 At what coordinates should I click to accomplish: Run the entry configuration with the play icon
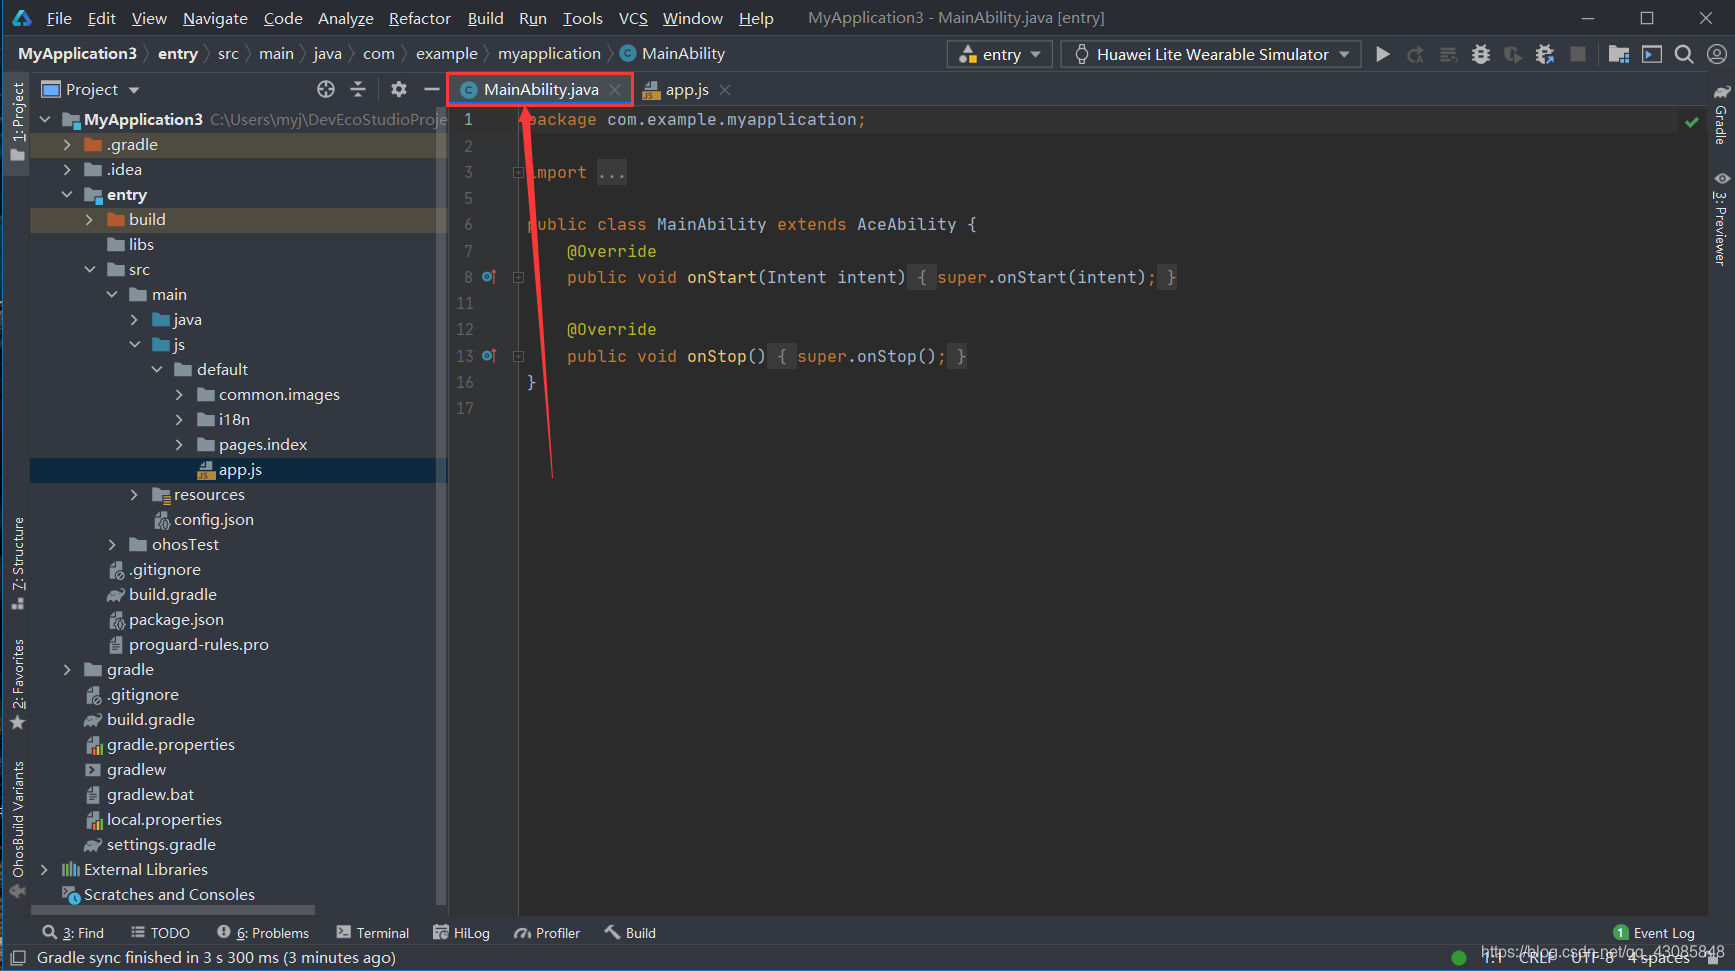[1383, 54]
